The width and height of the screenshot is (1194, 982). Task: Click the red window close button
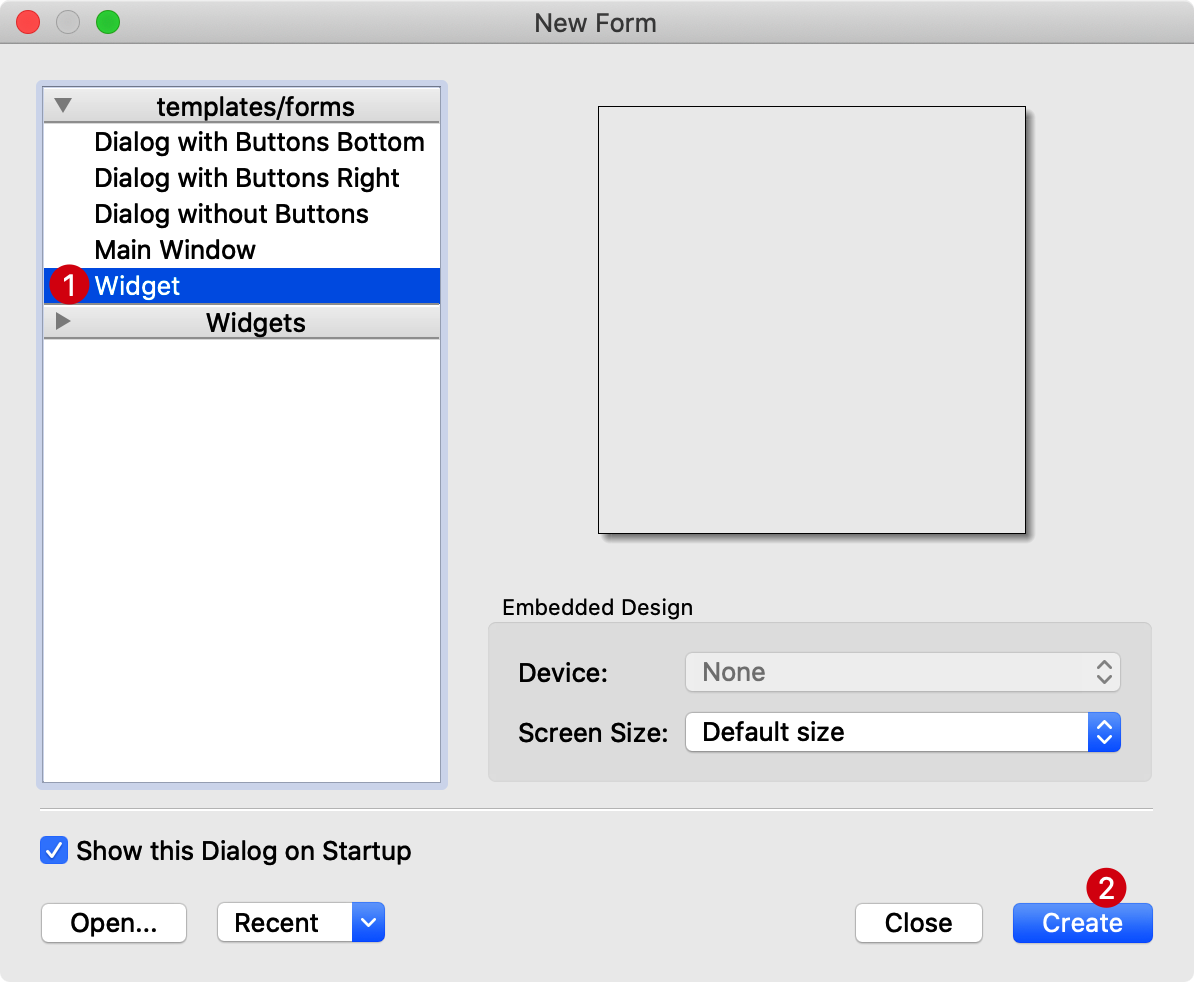(28, 22)
